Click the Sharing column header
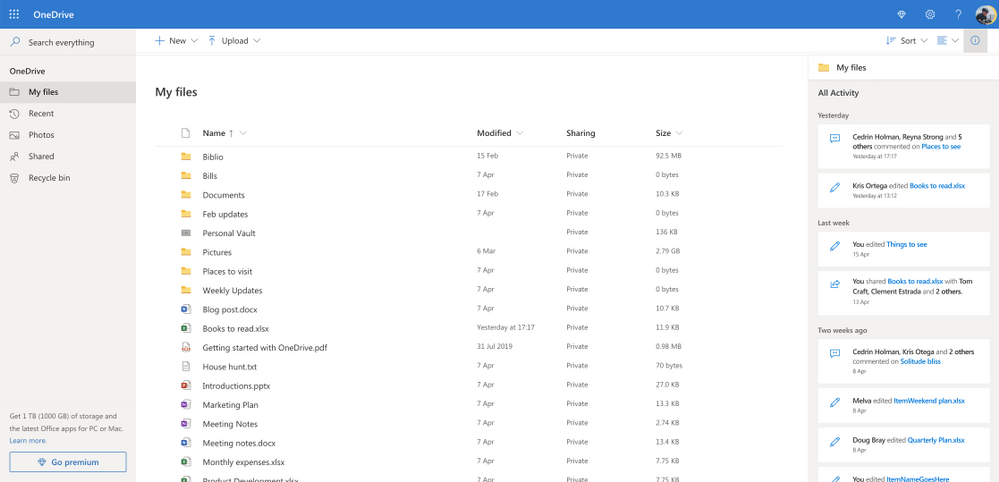The width and height of the screenshot is (999, 482). point(580,133)
